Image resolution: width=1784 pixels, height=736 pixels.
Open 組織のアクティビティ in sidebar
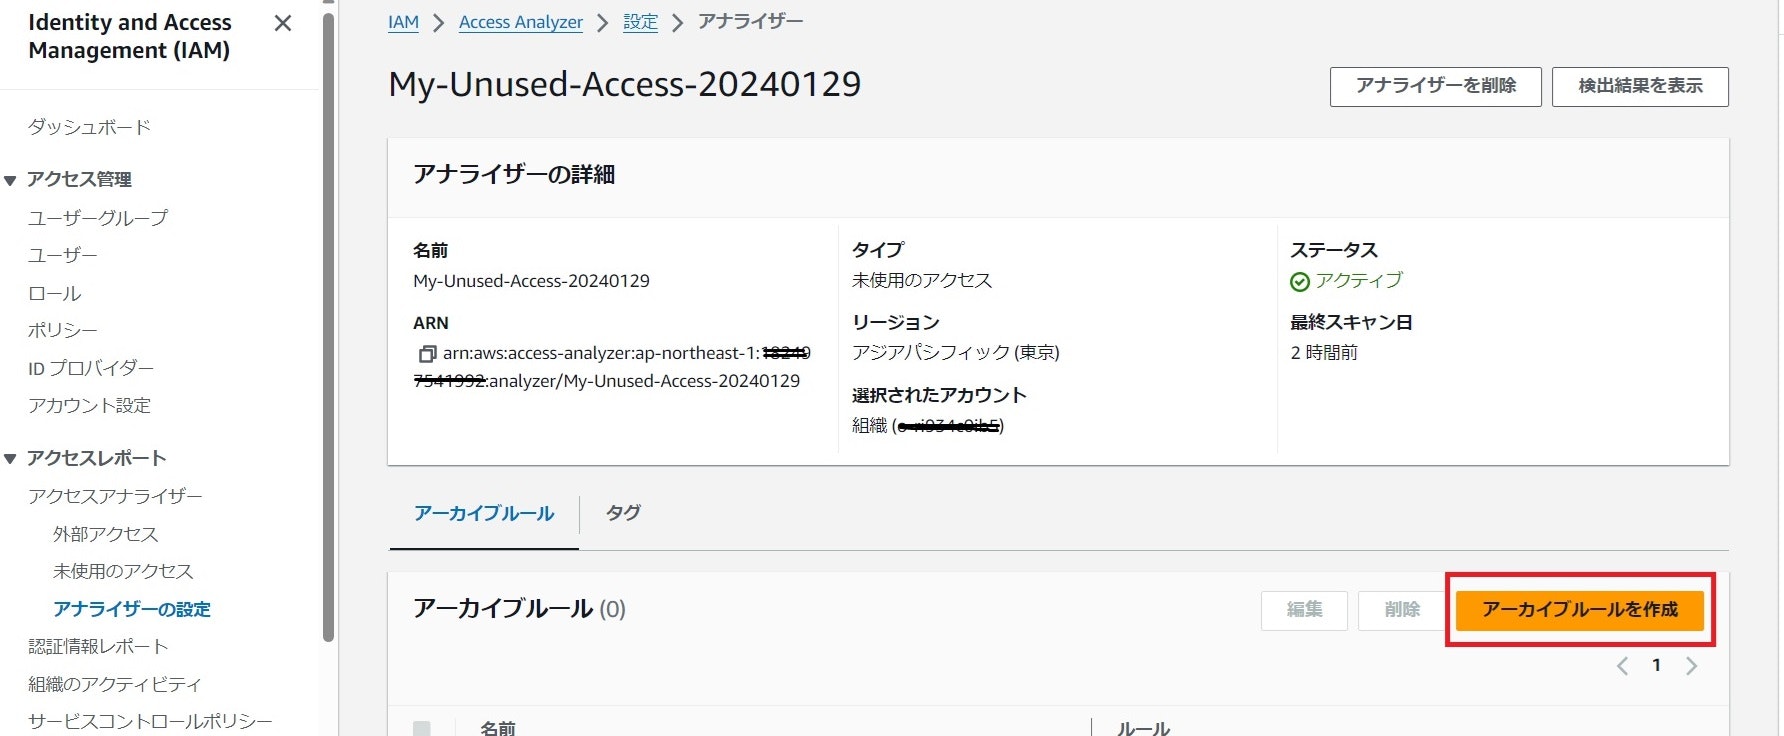[114, 684]
